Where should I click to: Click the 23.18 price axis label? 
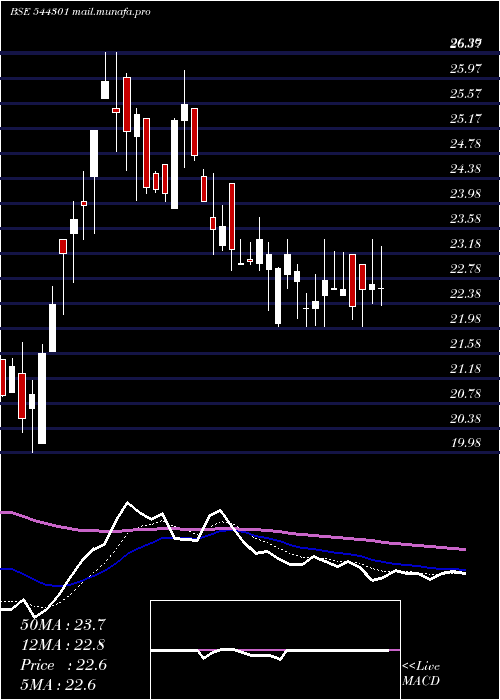click(465, 244)
